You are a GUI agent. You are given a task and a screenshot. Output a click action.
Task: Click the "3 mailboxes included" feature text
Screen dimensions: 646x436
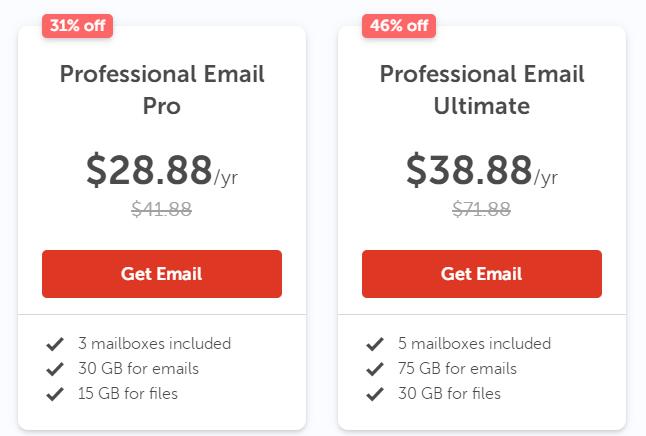pos(154,344)
